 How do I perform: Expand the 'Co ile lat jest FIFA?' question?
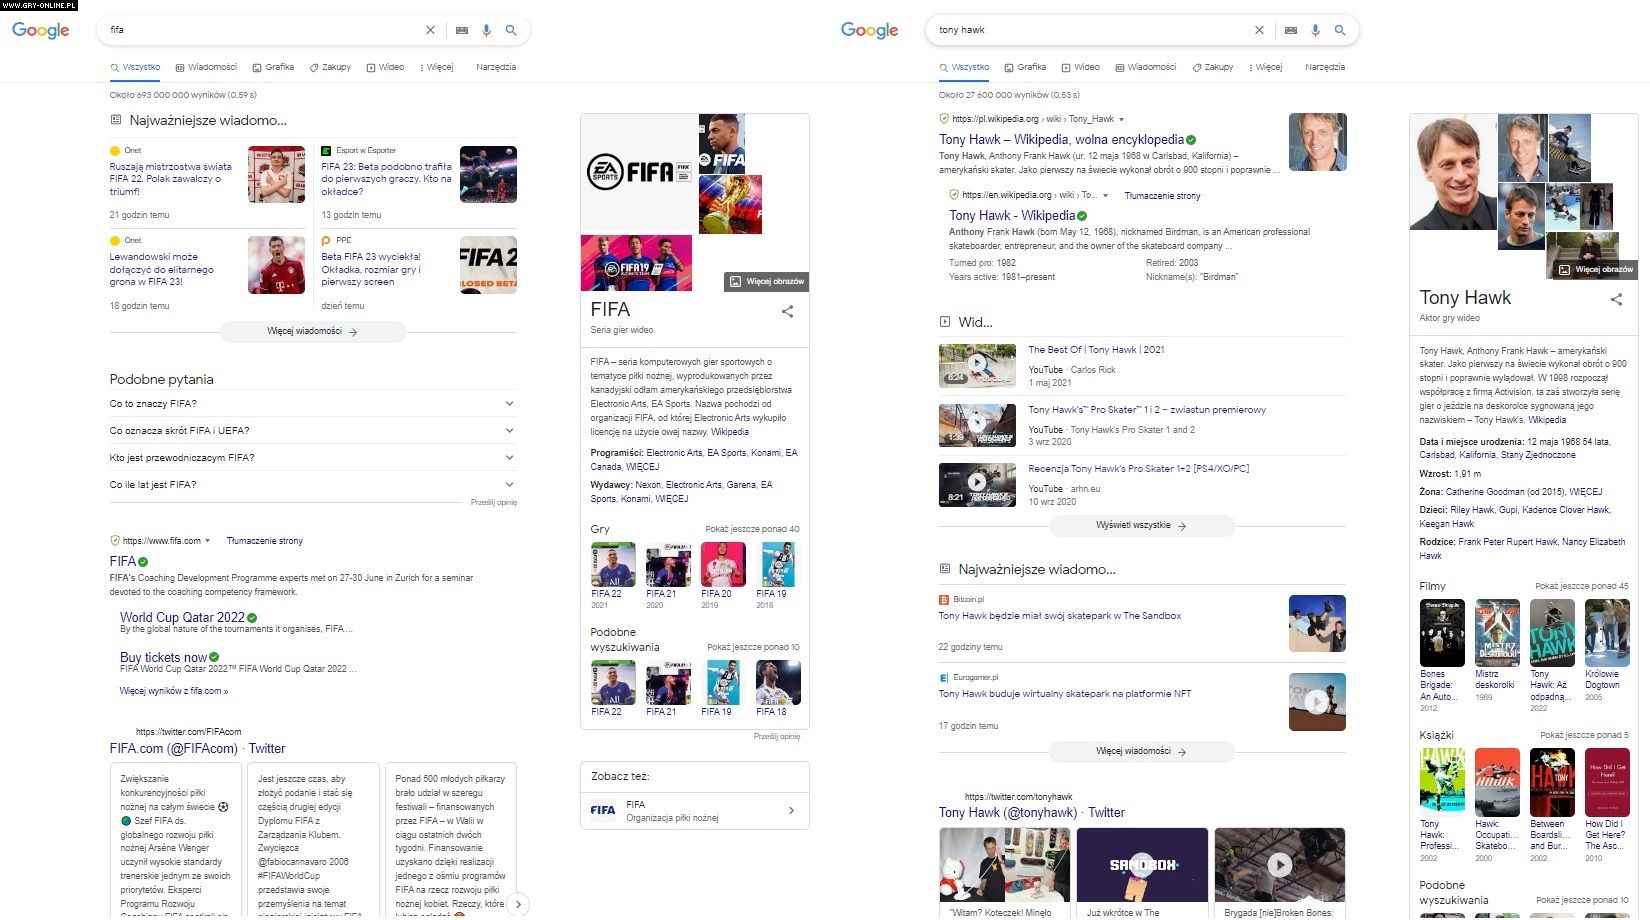(x=509, y=485)
